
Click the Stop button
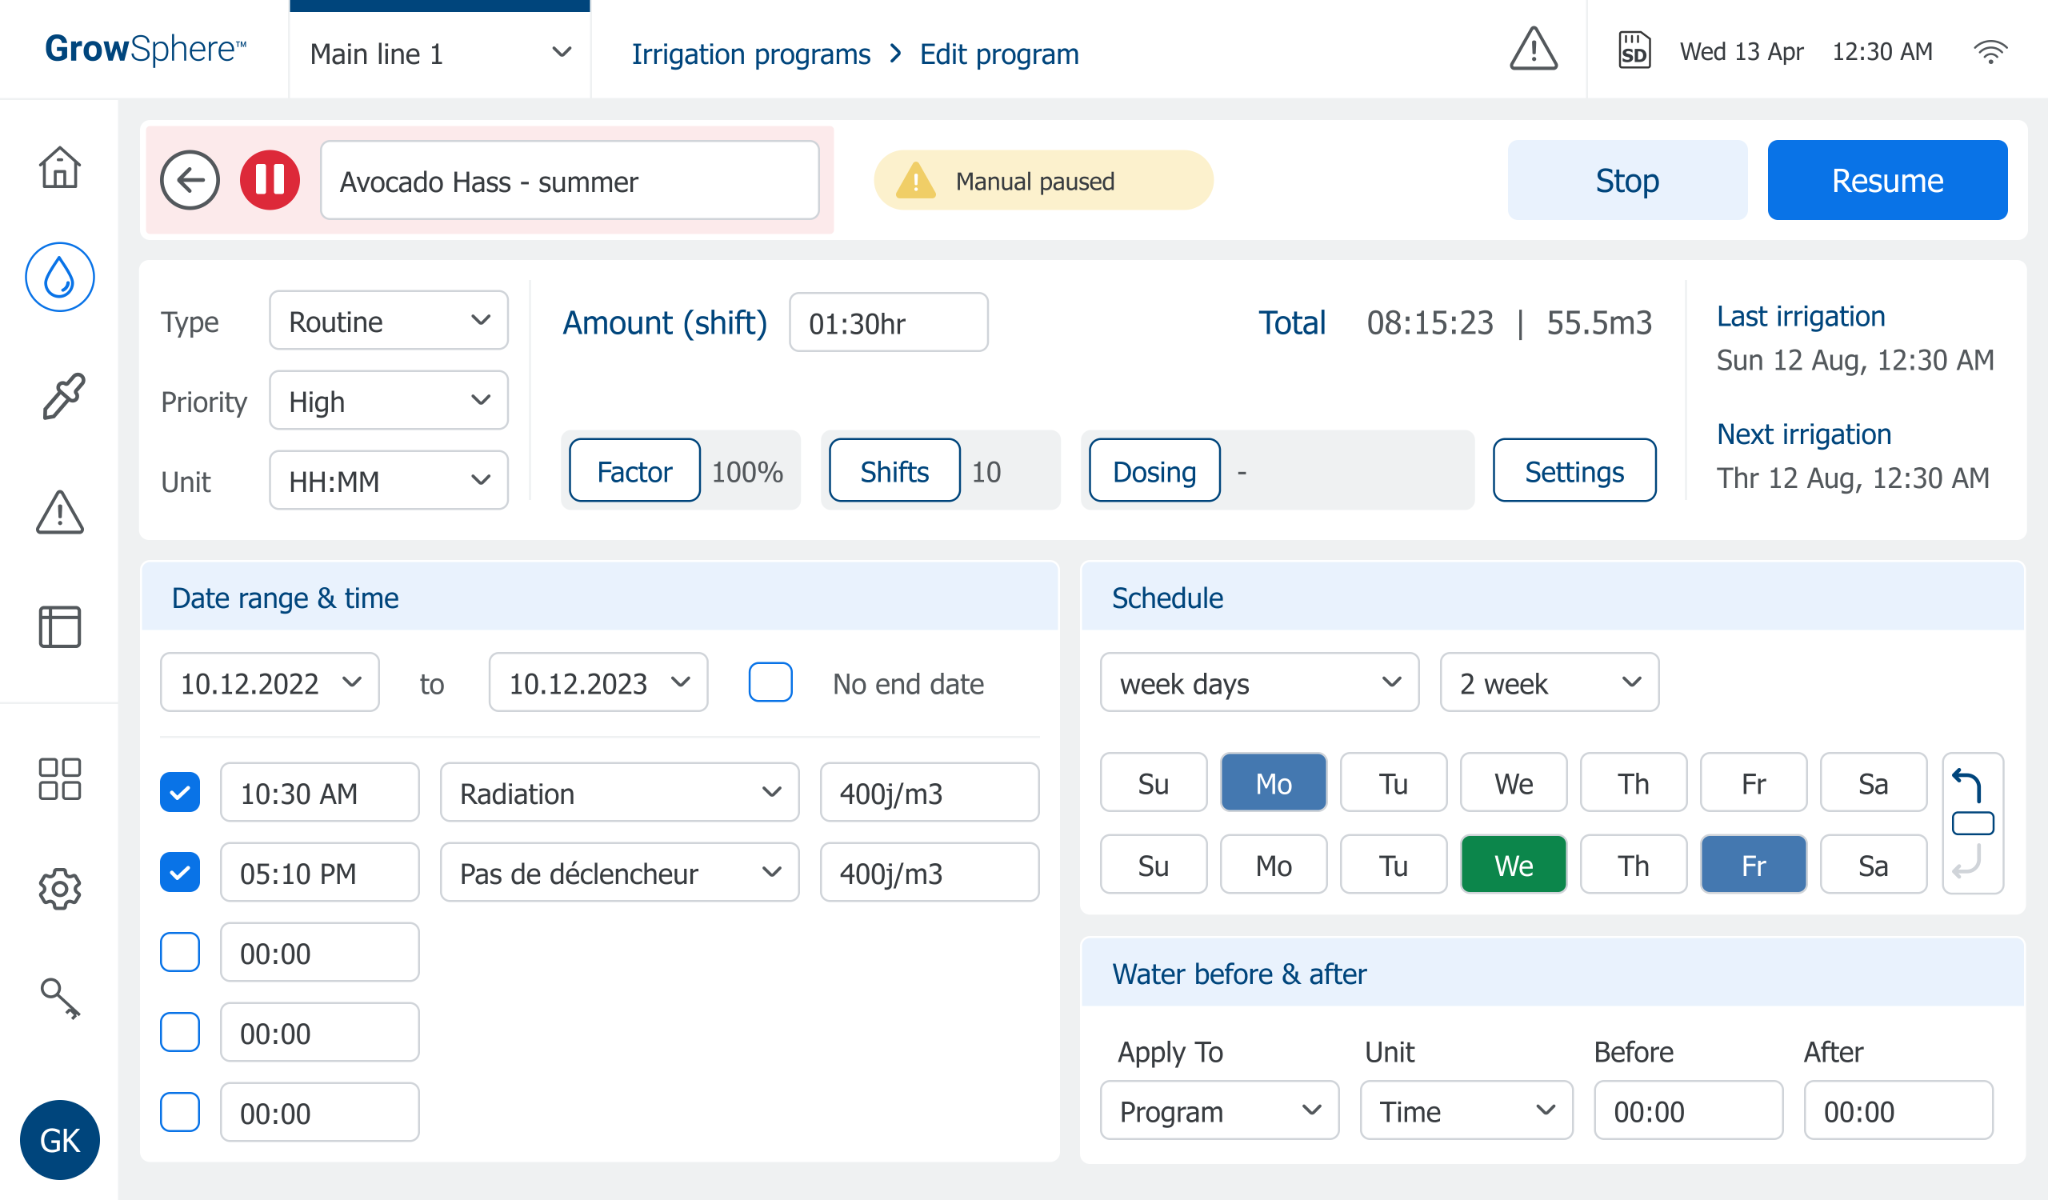pyautogui.click(x=1628, y=180)
